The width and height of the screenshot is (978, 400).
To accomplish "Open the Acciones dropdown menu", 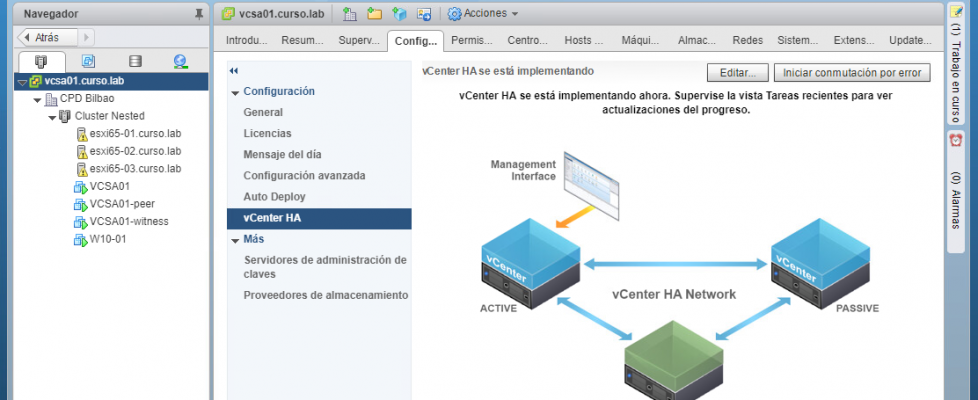I will (483, 14).
